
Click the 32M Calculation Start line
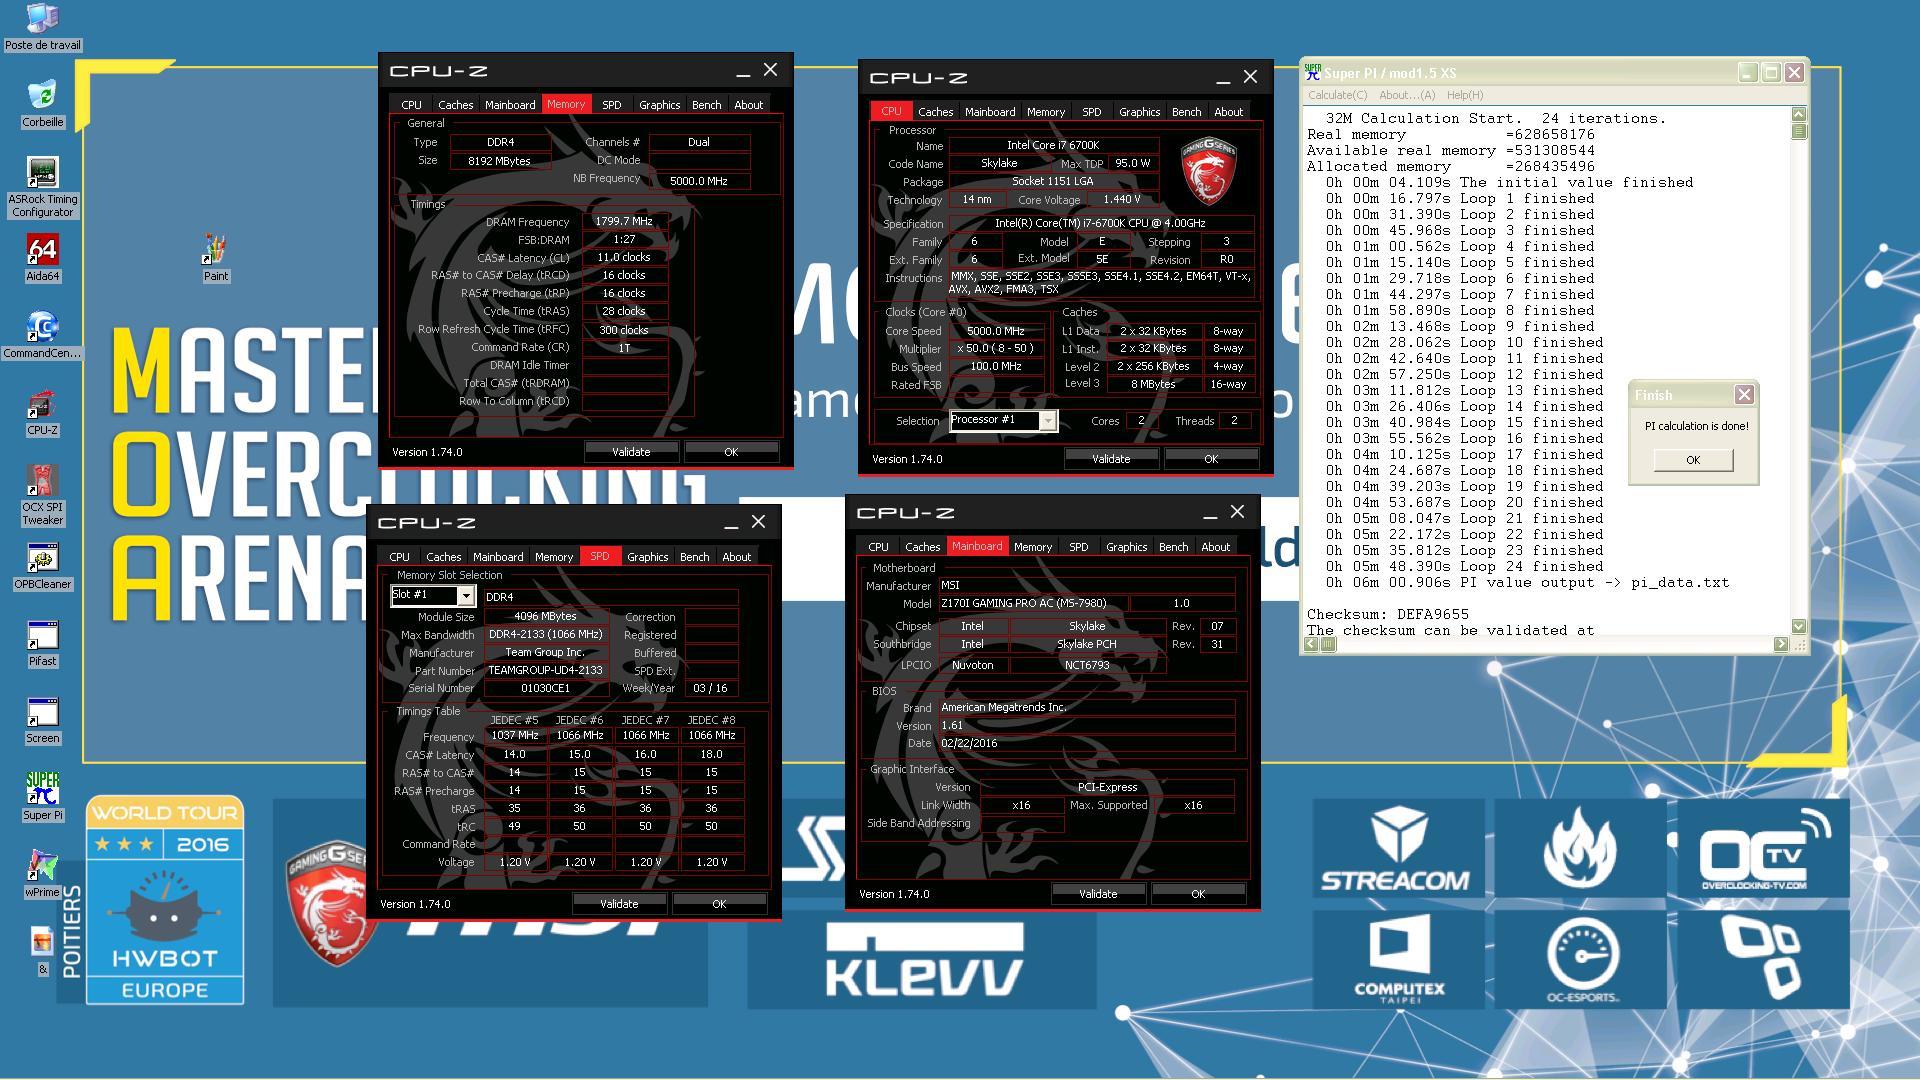point(1496,118)
